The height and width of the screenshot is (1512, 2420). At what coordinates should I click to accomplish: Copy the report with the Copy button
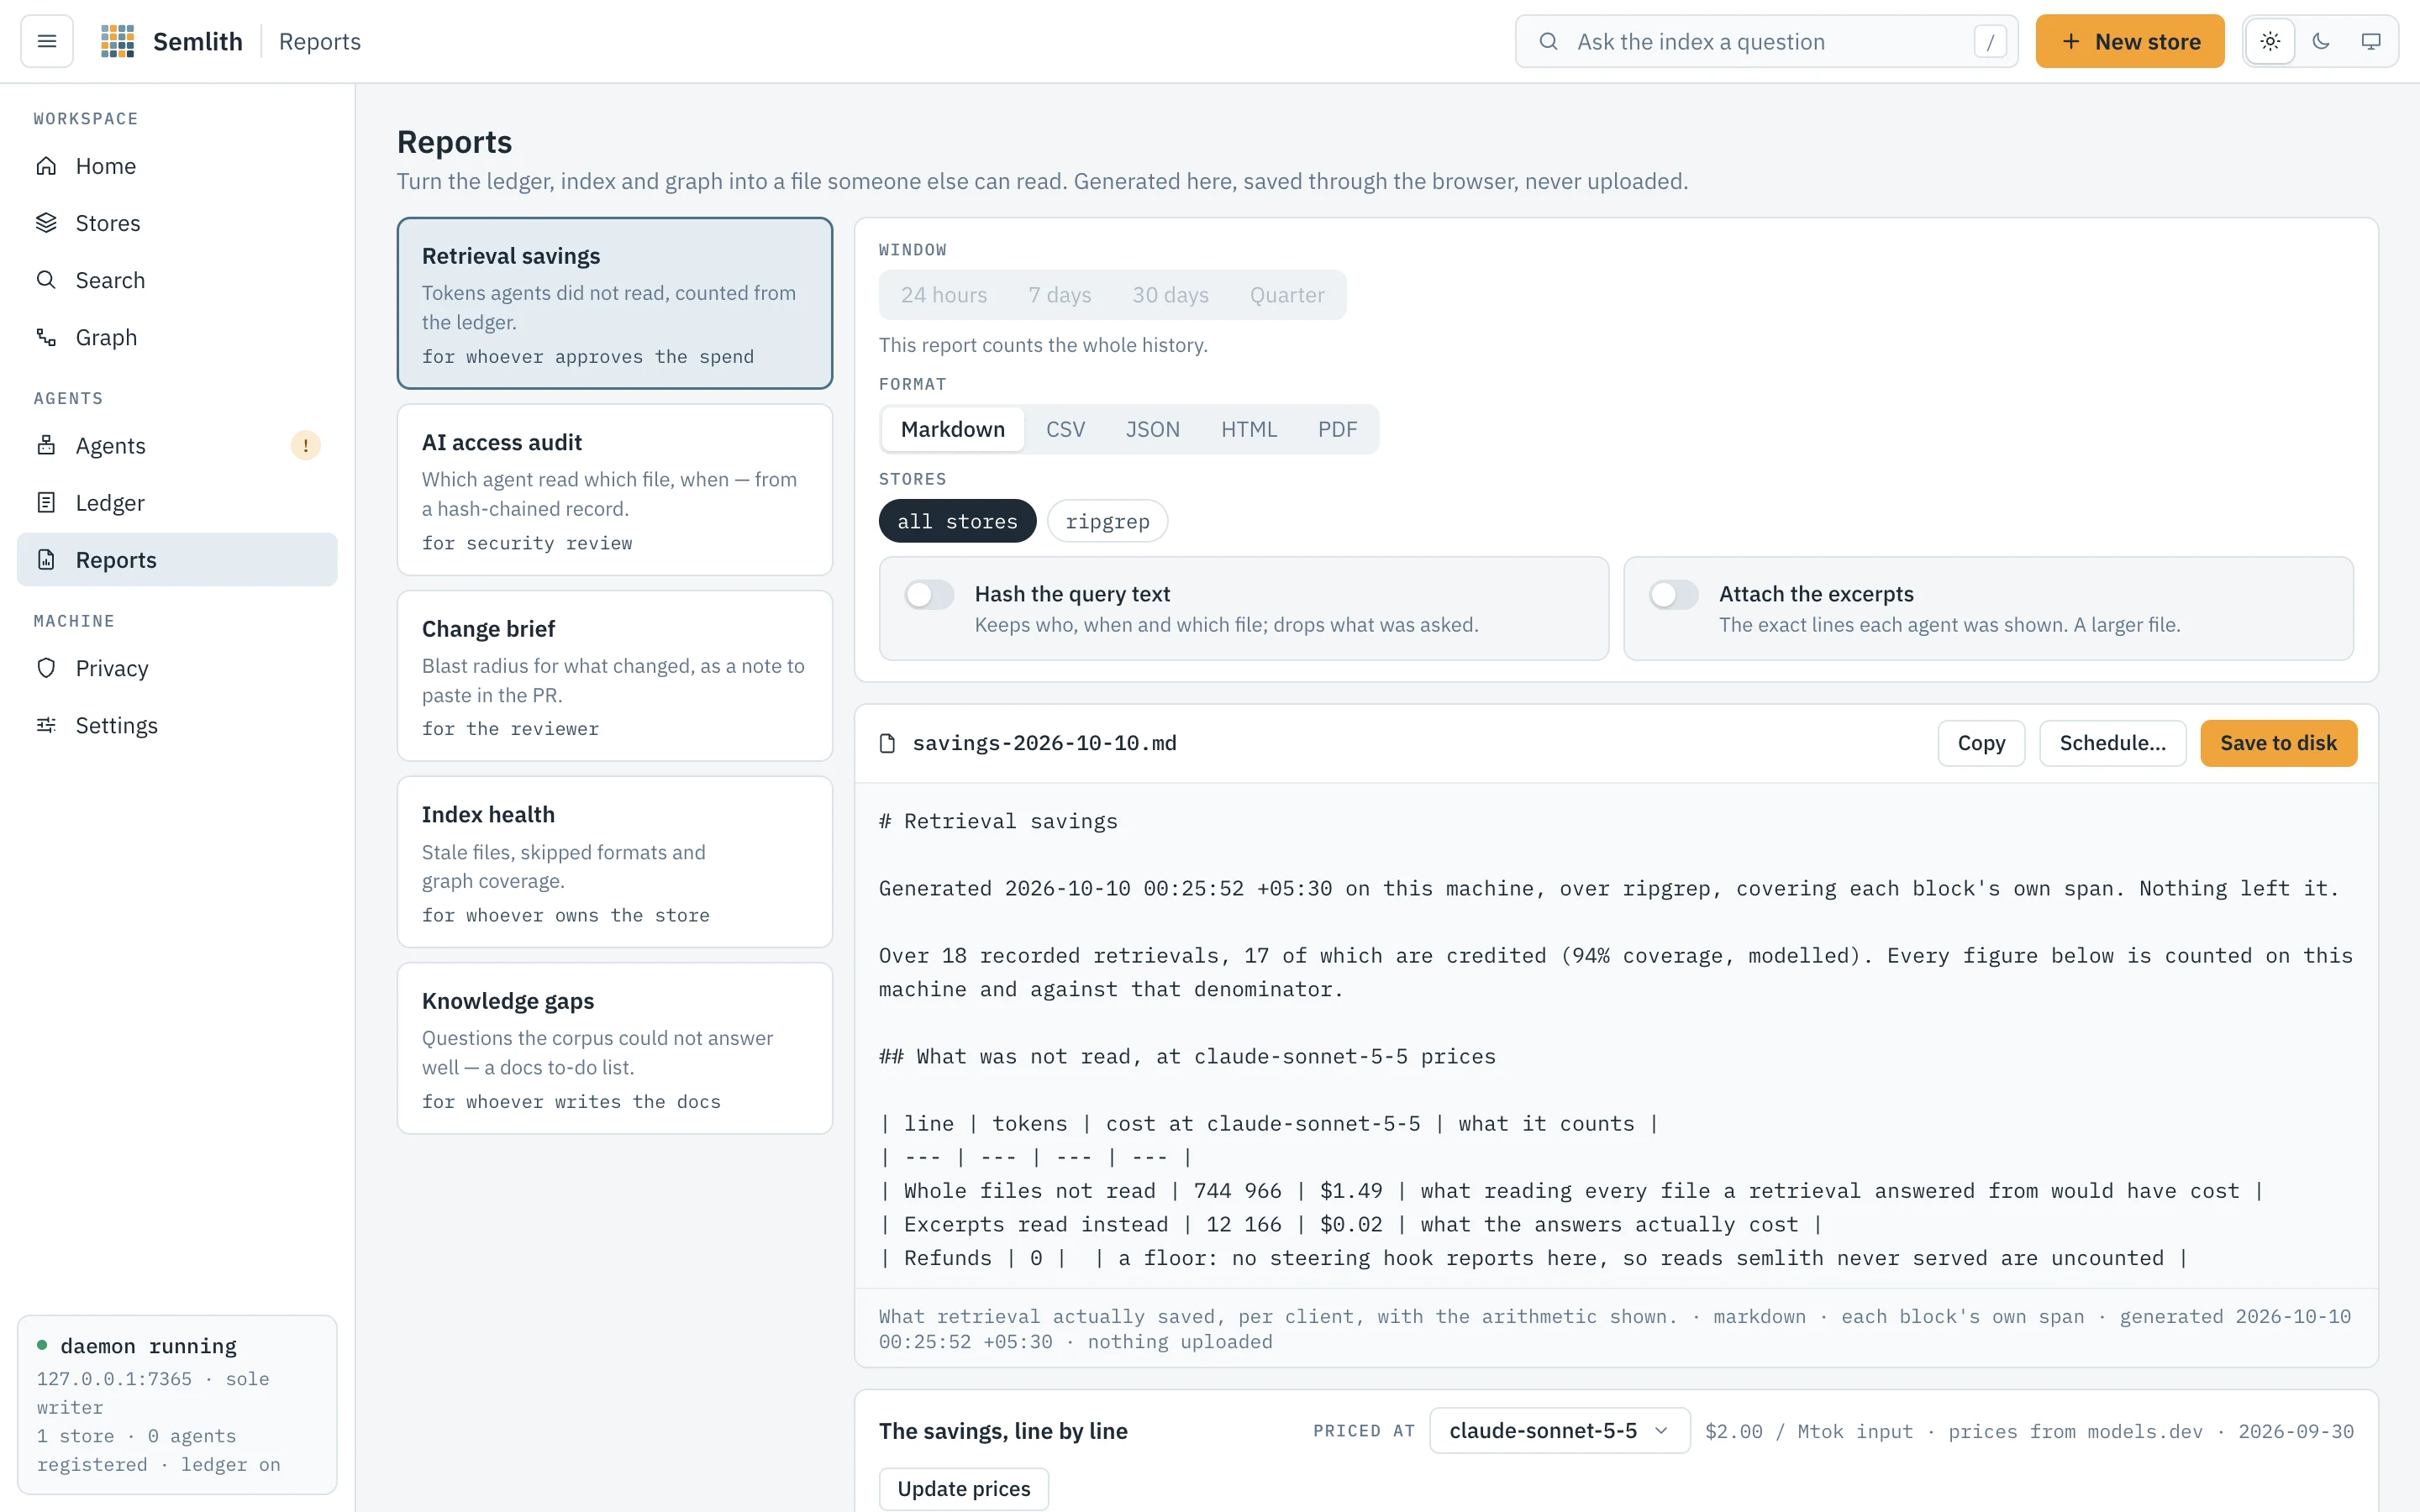(x=1981, y=743)
